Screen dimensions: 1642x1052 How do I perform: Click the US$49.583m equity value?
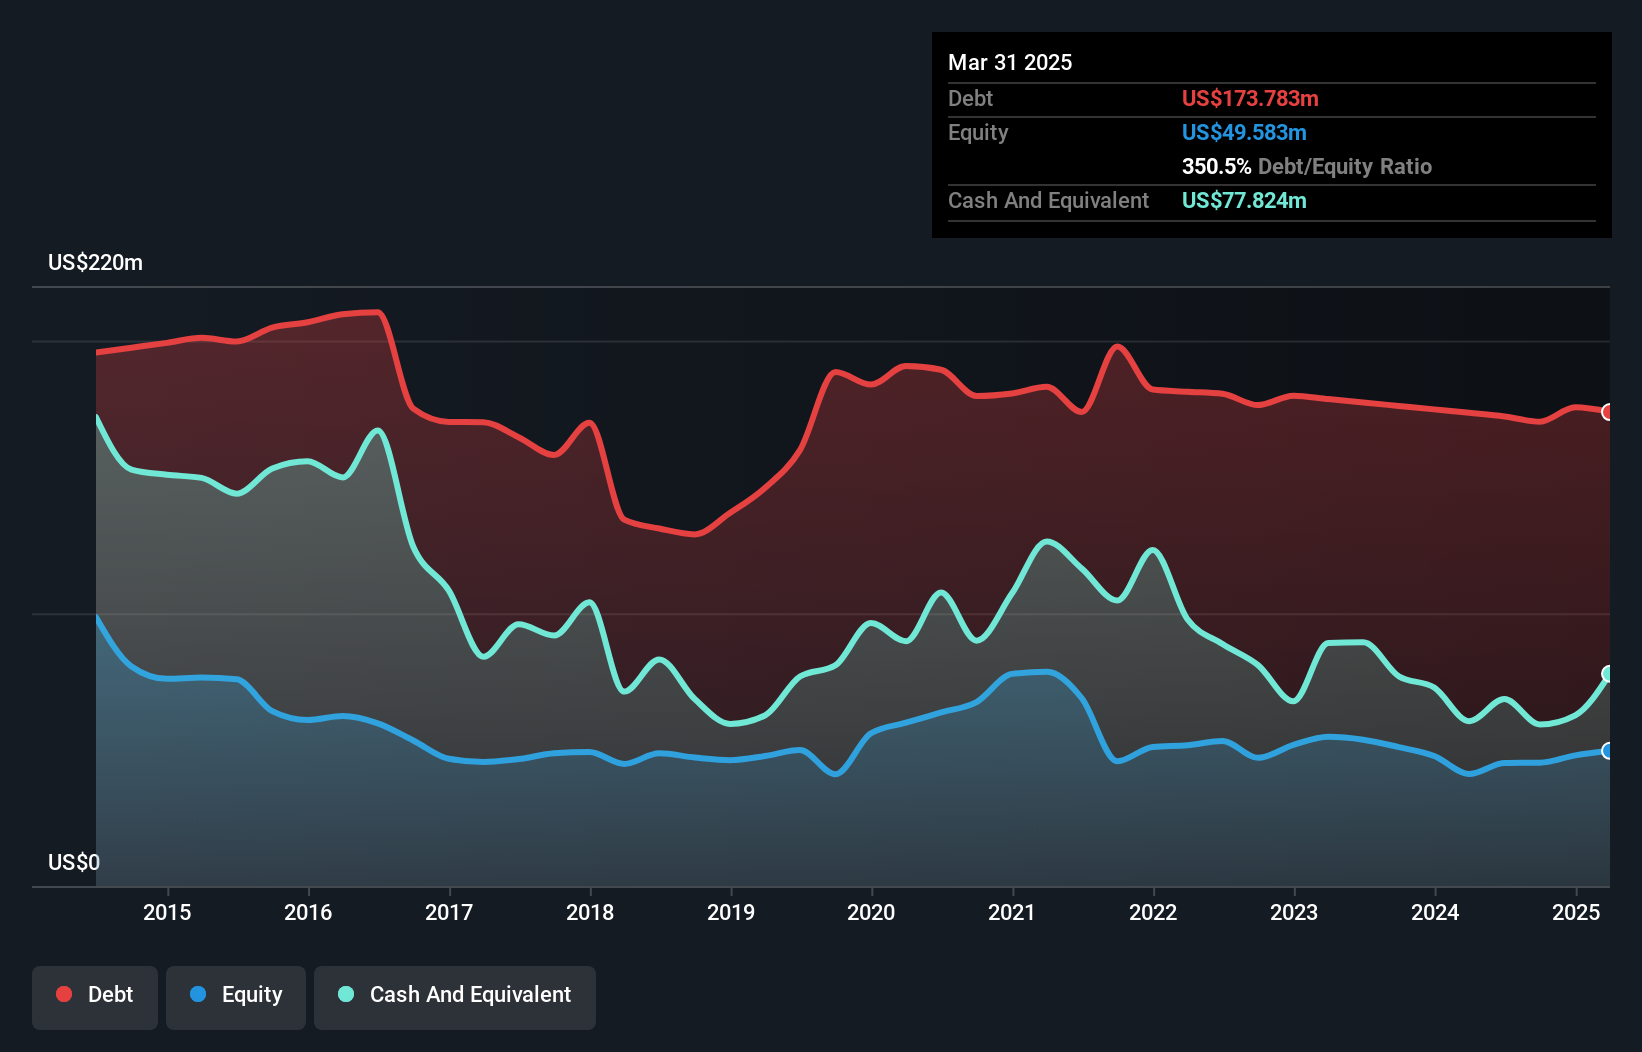[1244, 132]
